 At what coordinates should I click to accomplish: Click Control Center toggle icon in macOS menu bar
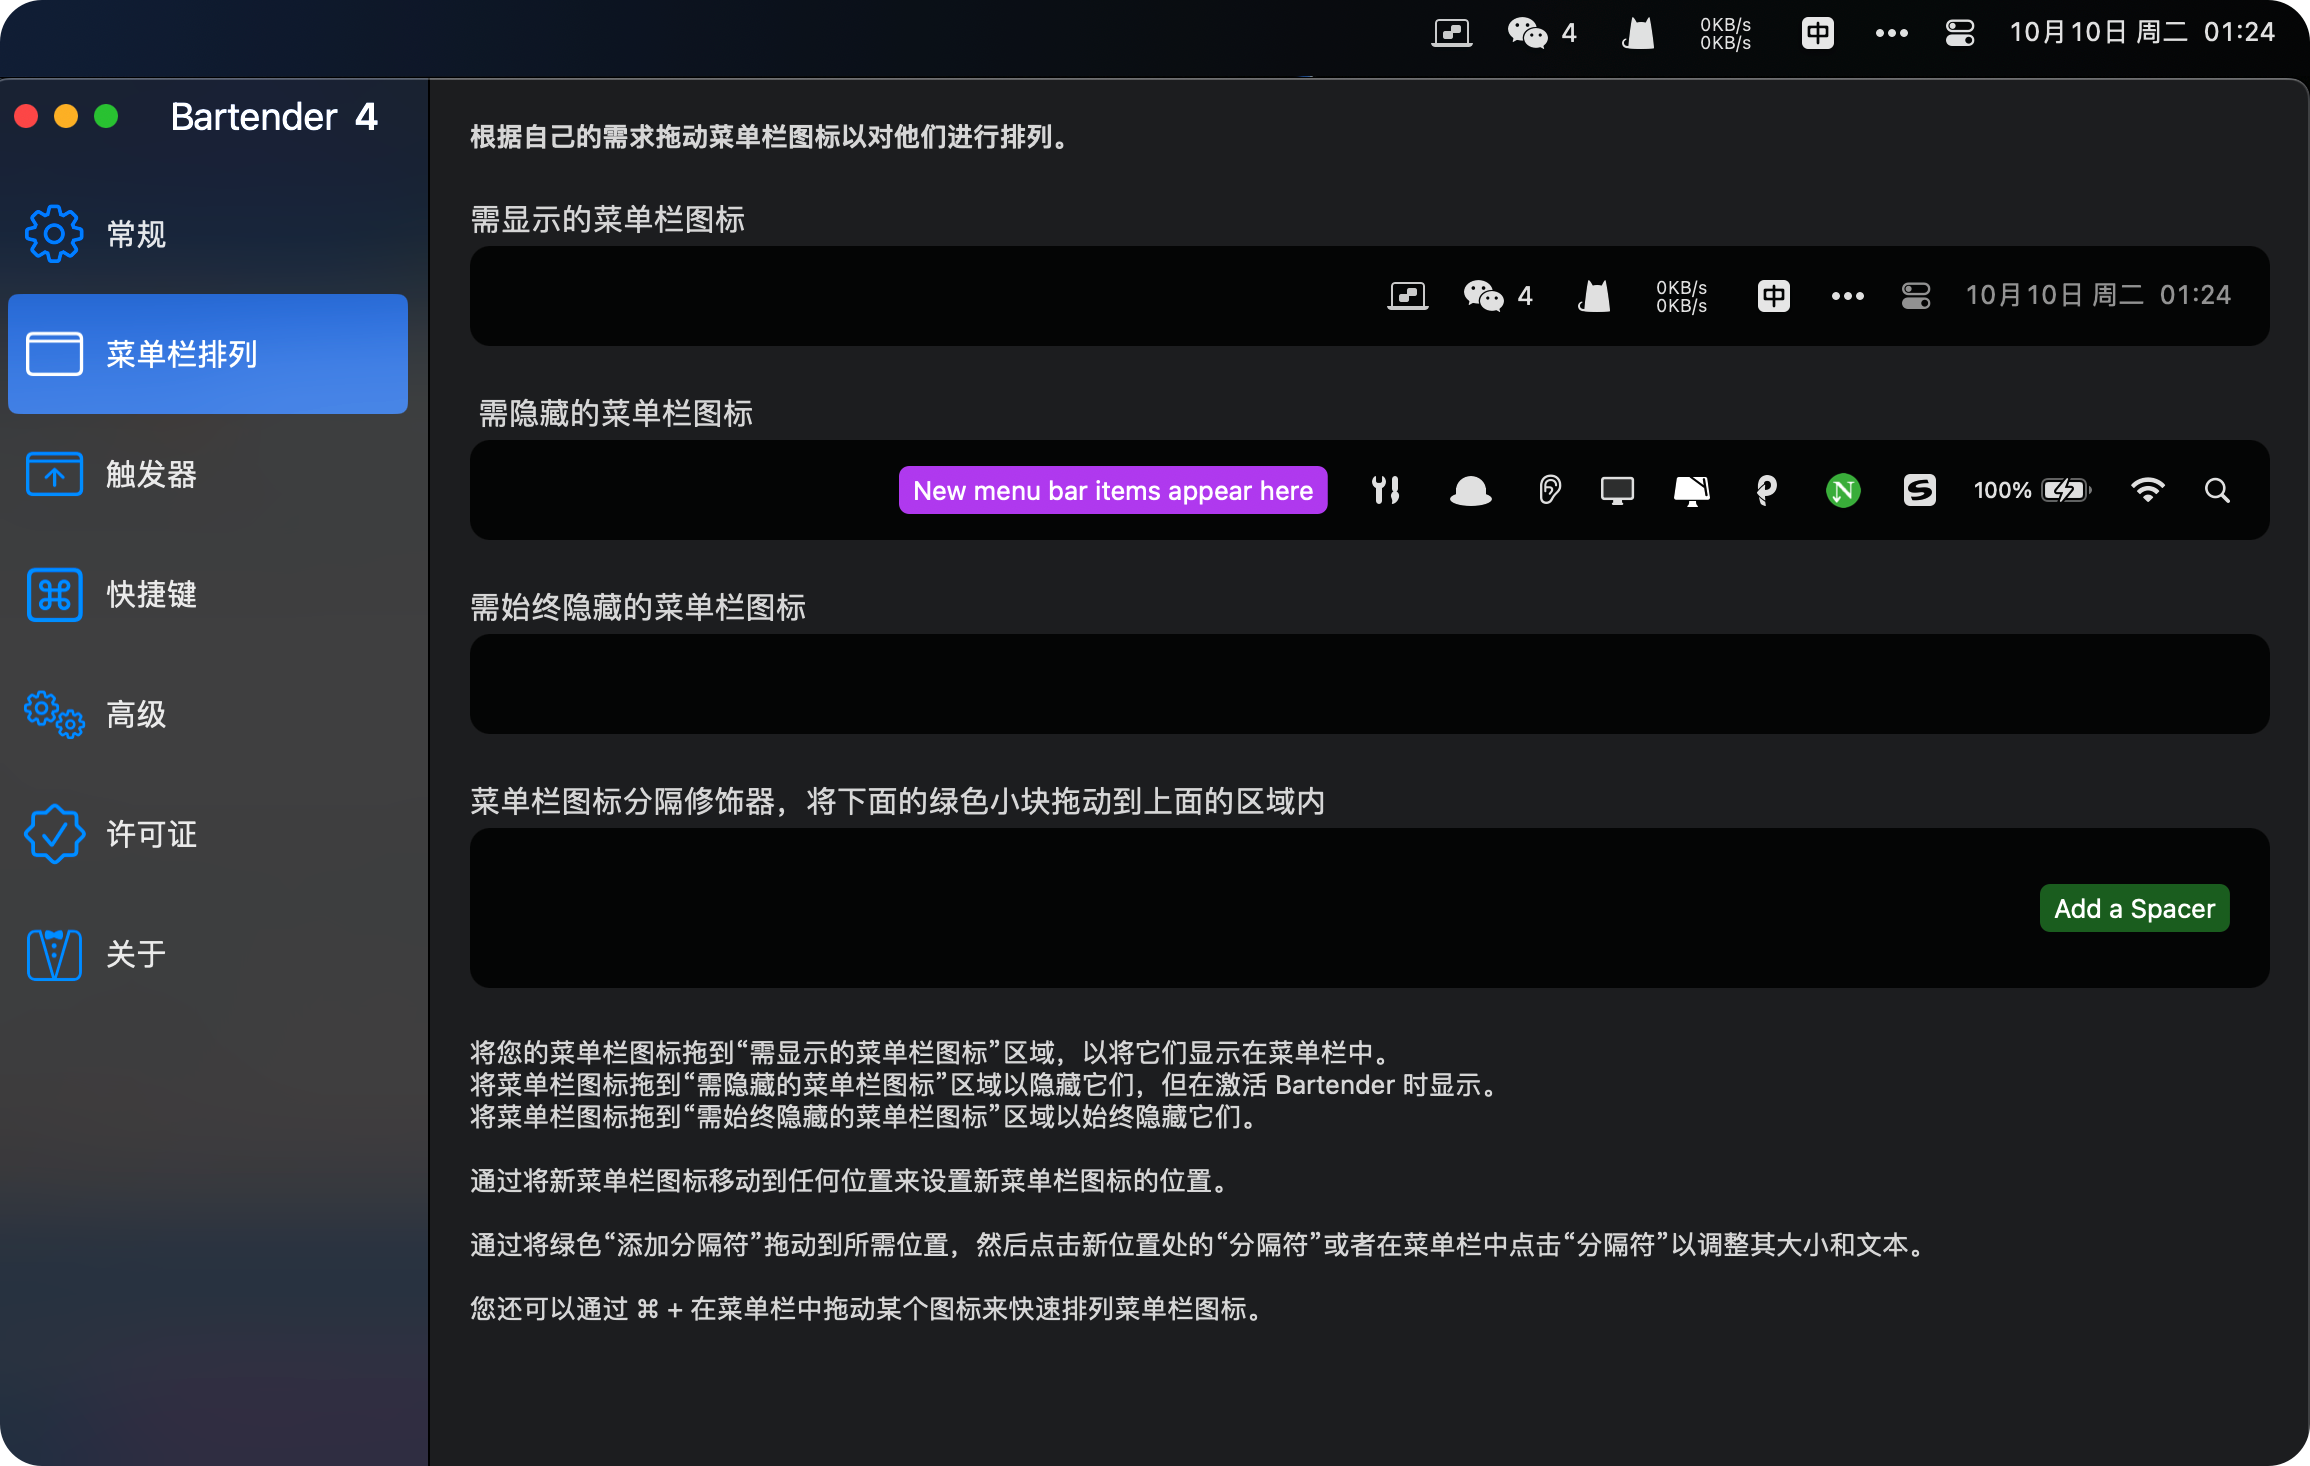point(1959,33)
